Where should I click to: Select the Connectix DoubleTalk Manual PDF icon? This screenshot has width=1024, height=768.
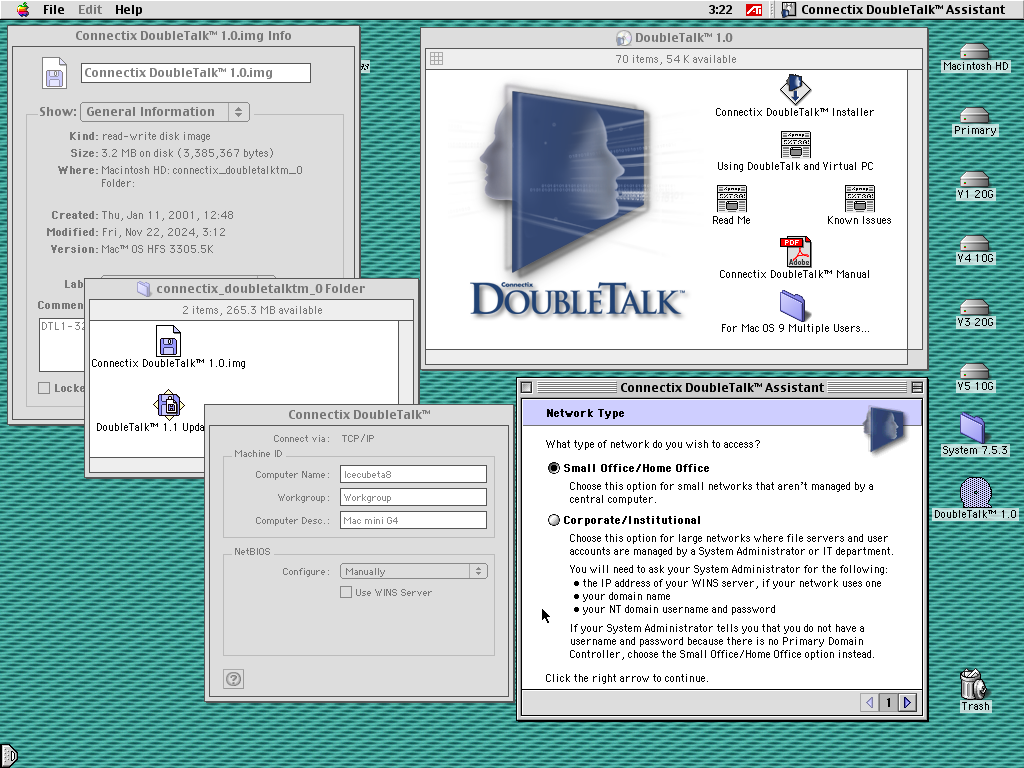(x=795, y=251)
